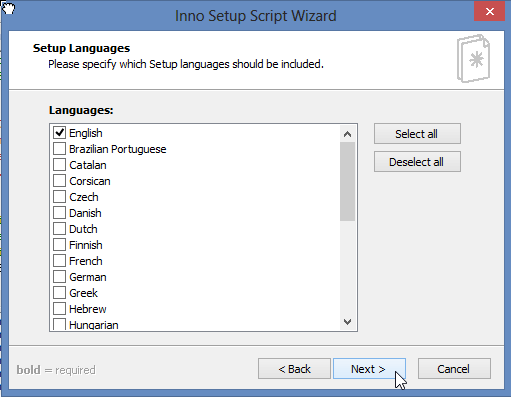Image resolution: width=511 pixels, height=397 pixels.
Task: Select the Greek checkbox
Action: [x=59, y=293]
